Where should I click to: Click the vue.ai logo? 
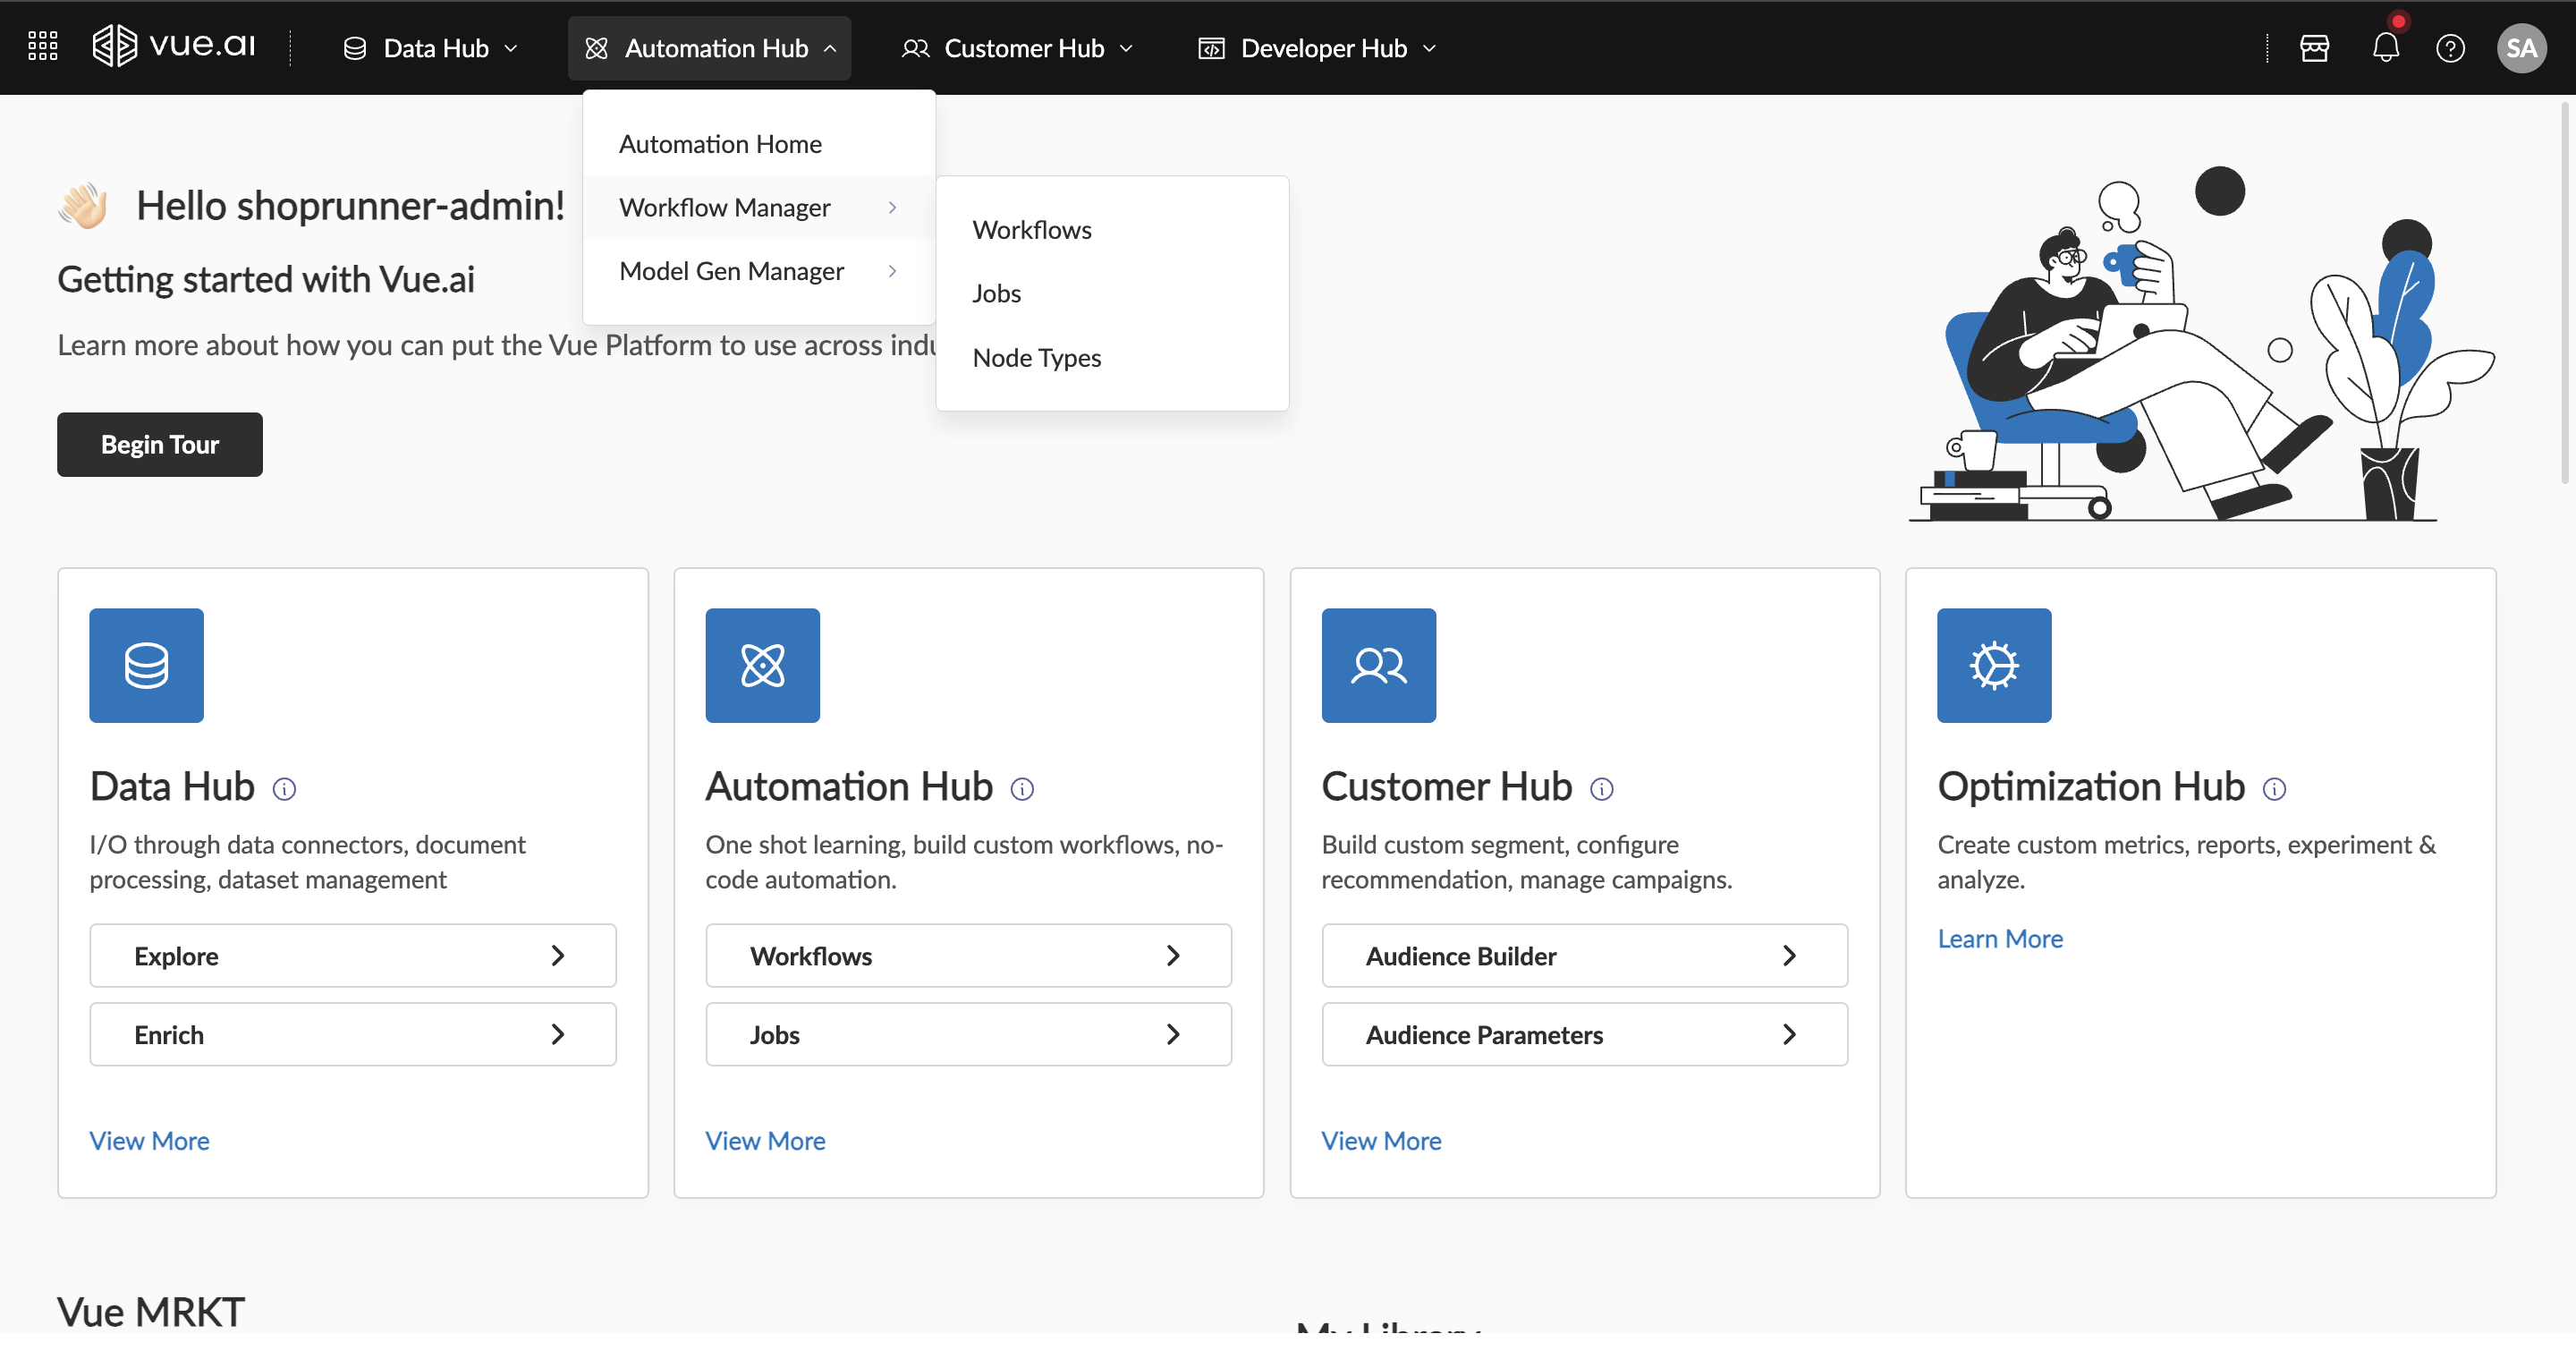coord(174,46)
